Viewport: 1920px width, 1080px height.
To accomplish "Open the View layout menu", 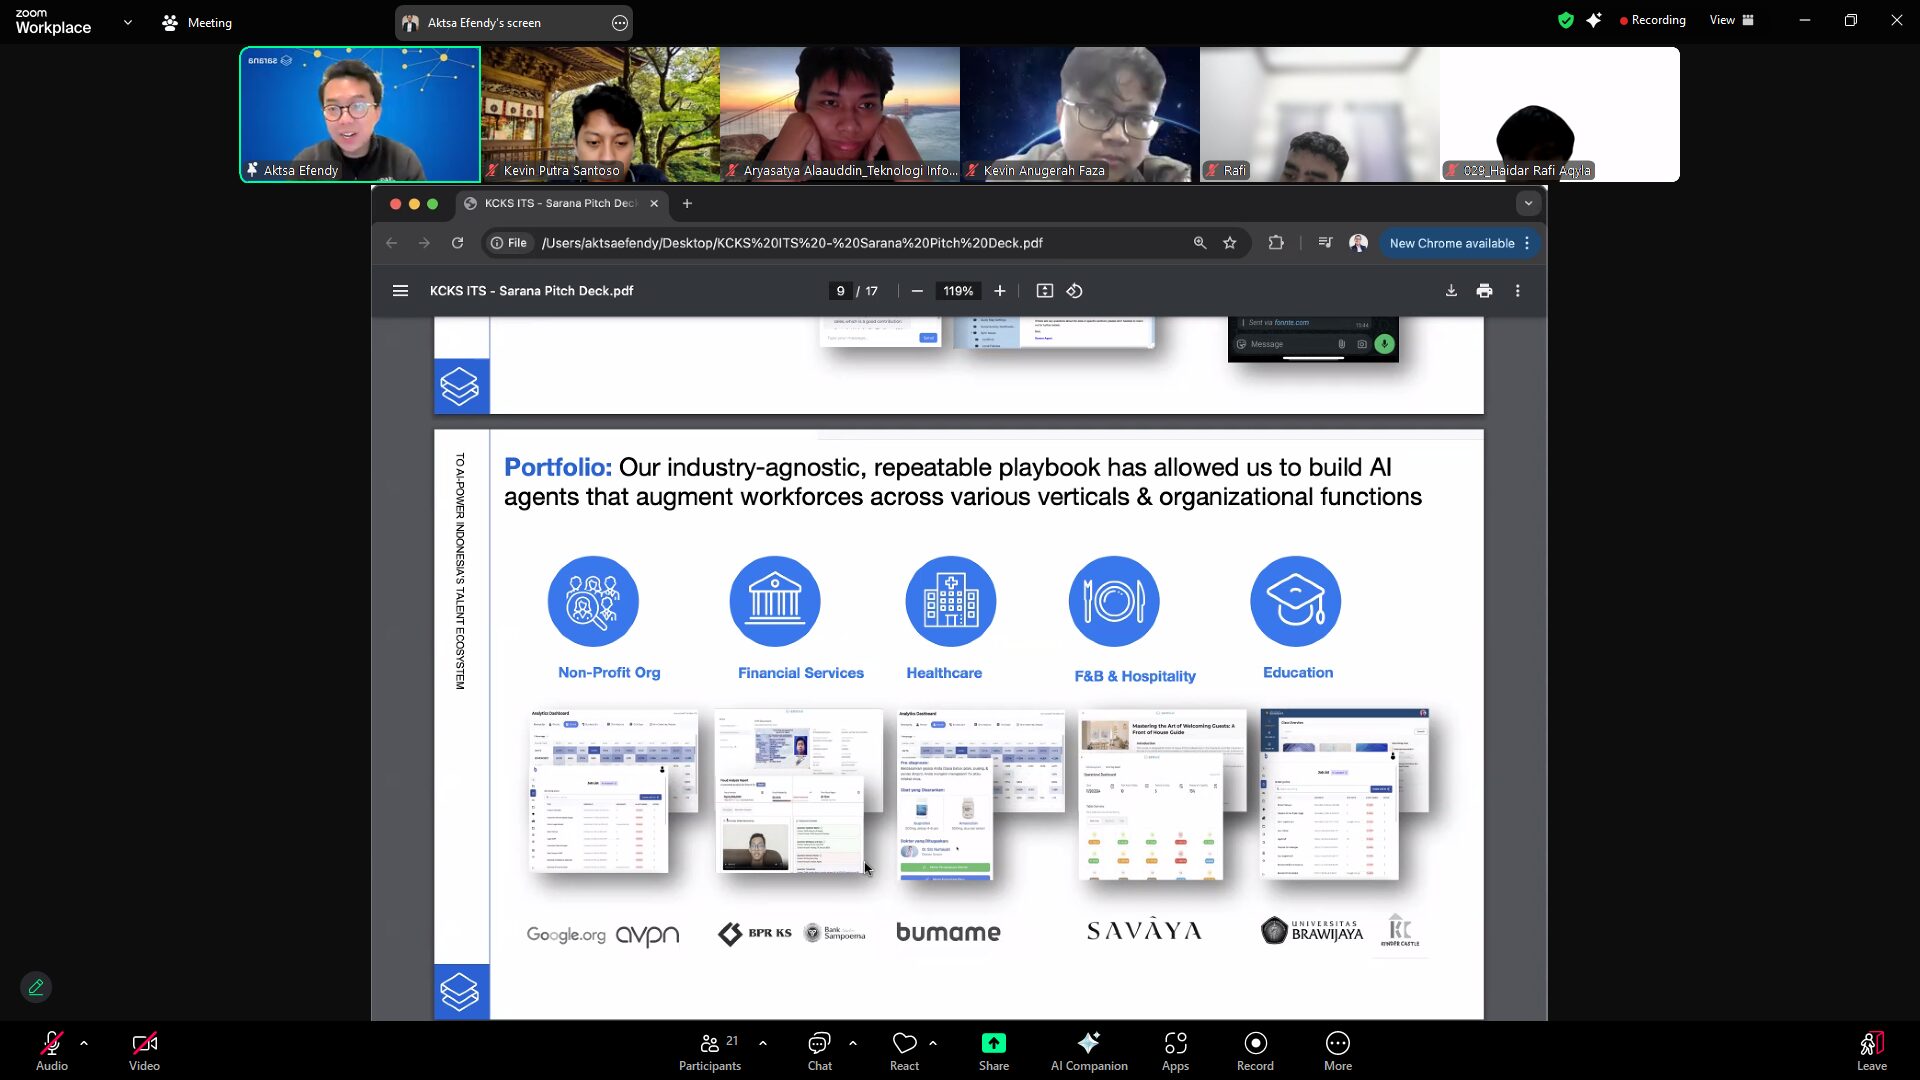I will 1731,20.
